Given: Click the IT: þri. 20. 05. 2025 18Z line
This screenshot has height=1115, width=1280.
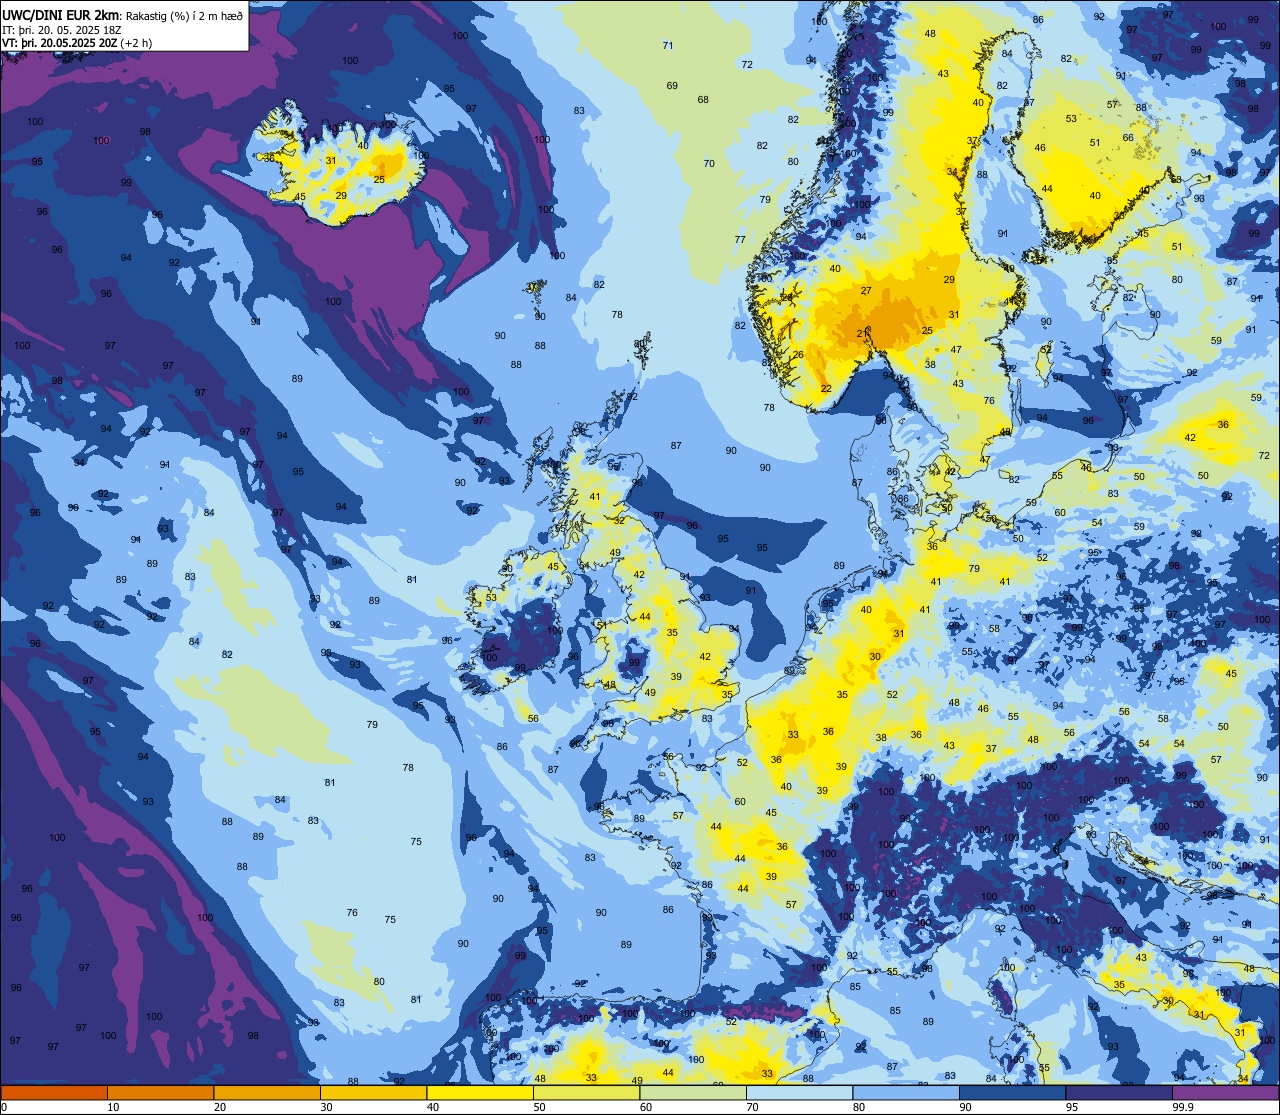Looking at the screenshot, I should [62, 30].
